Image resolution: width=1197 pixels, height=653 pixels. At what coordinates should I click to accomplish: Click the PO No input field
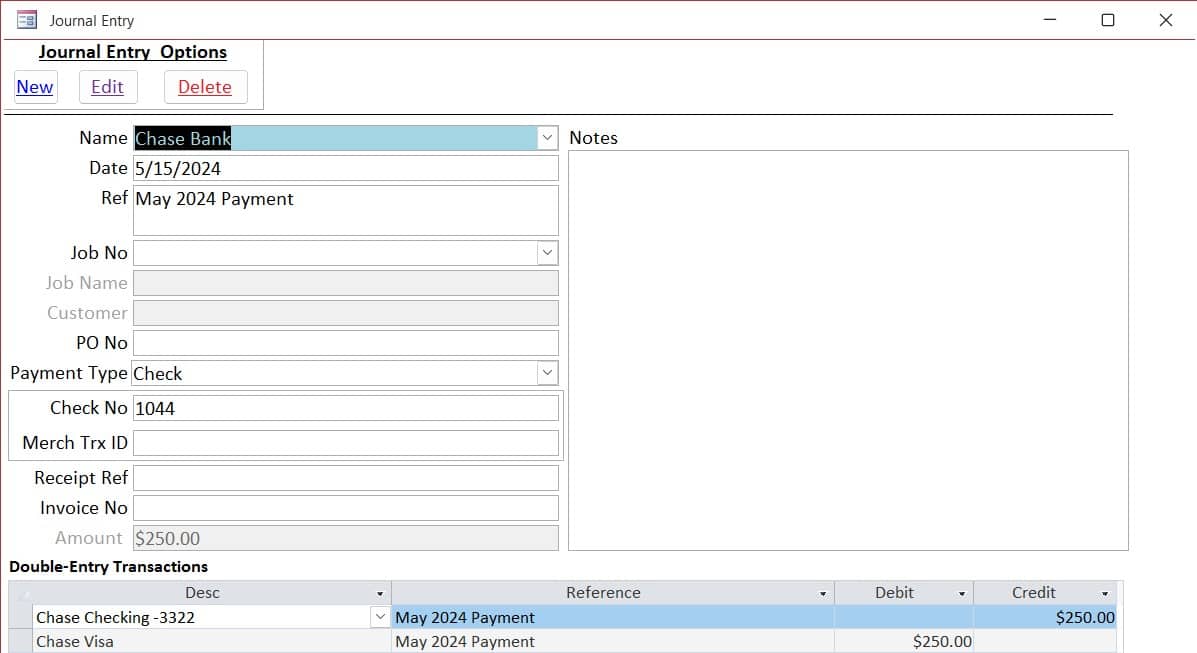(x=346, y=343)
